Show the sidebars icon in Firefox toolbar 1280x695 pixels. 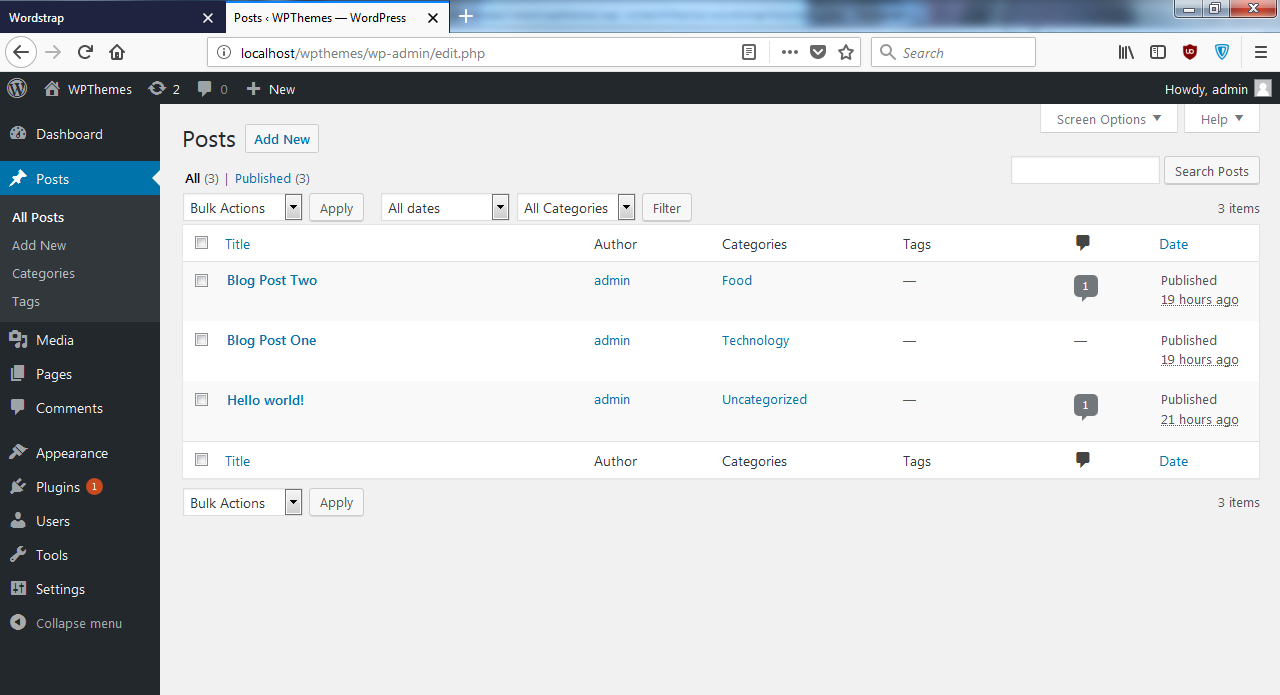(1158, 53)
